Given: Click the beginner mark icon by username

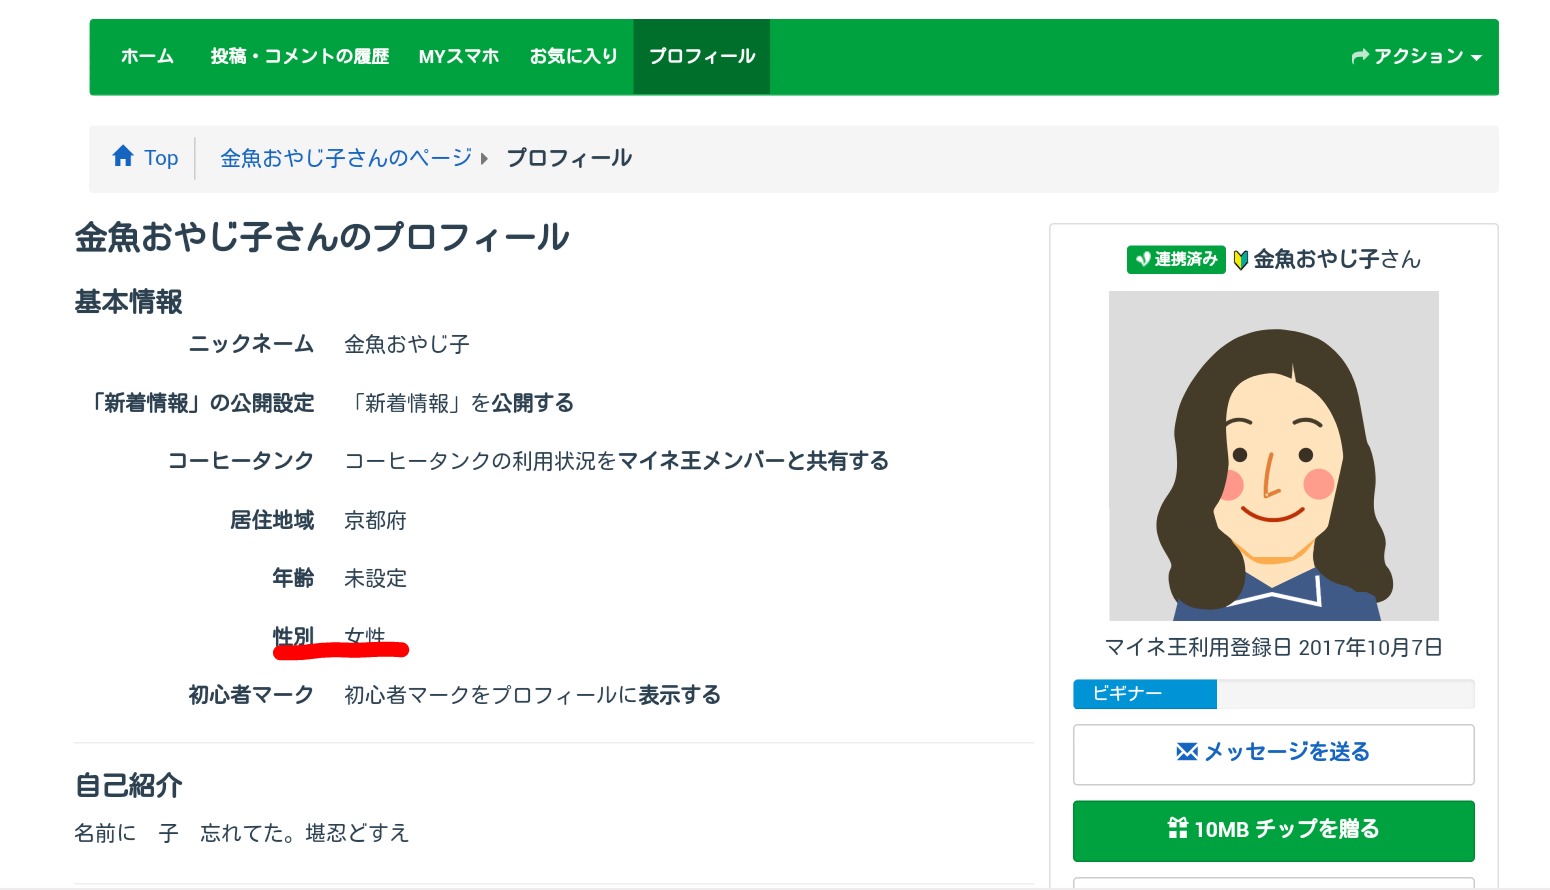Looking at the screenshot, I should (1241, 260).
